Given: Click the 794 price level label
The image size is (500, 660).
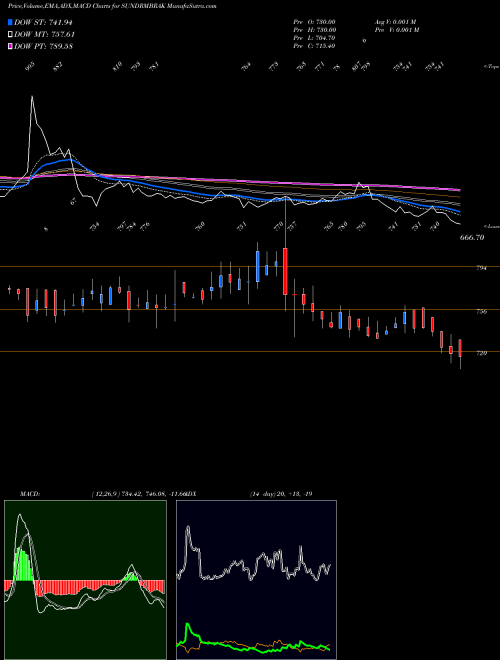Looking at the screenshot, I should pos(481,267).
